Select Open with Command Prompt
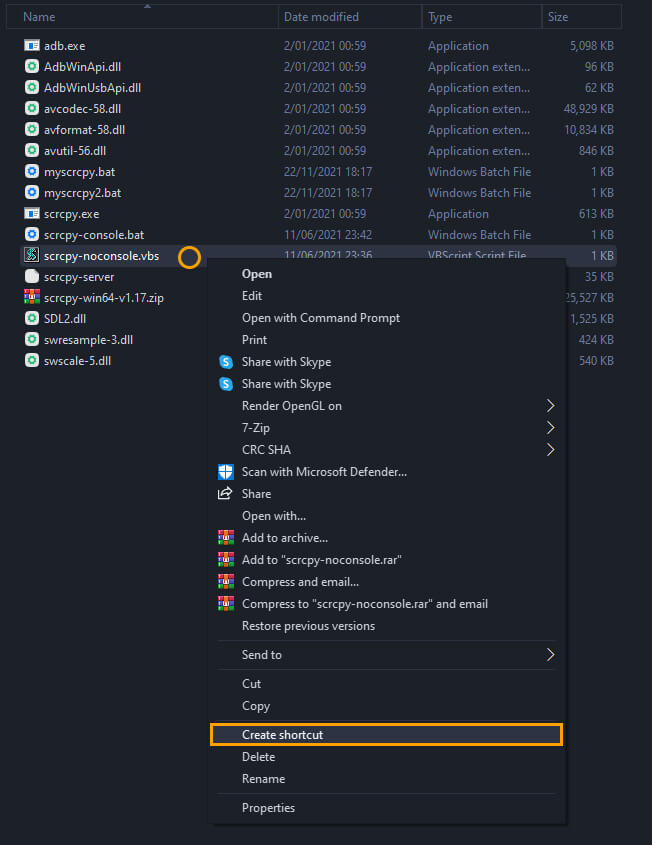This screenshot has width=652, height=845. click(386, 318)
